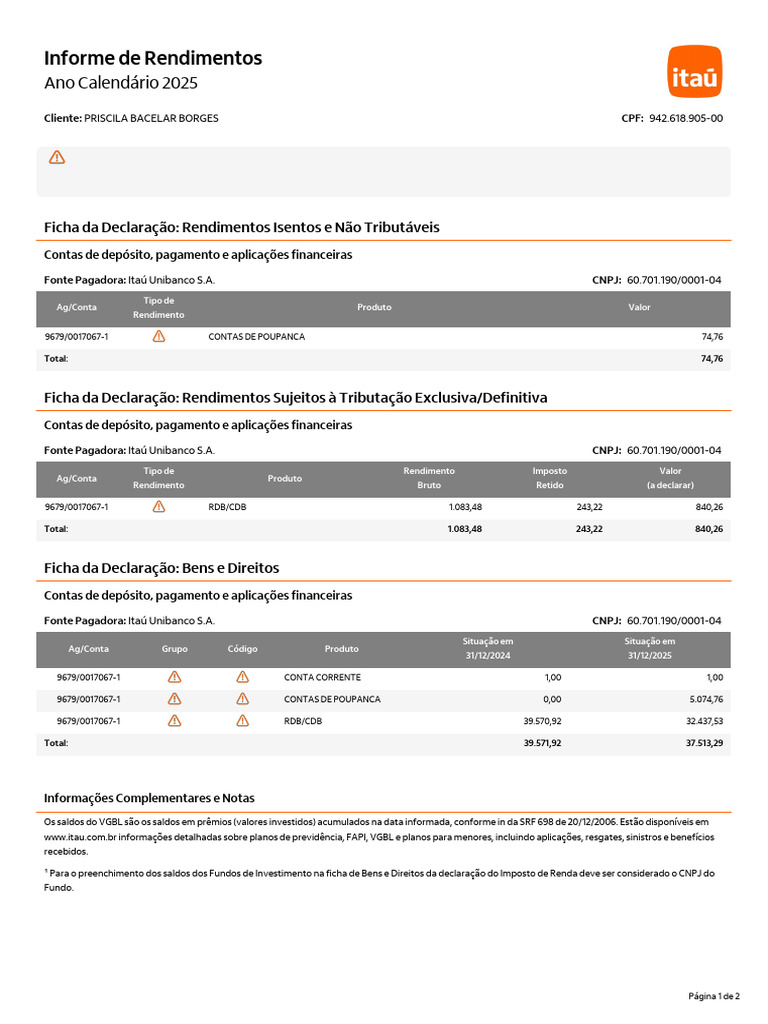The image size is (768, 1024).
Task: Click Grupo warning icon in the Bens e Direitos RDB/CDB row
Action: (x=174, y=721)
